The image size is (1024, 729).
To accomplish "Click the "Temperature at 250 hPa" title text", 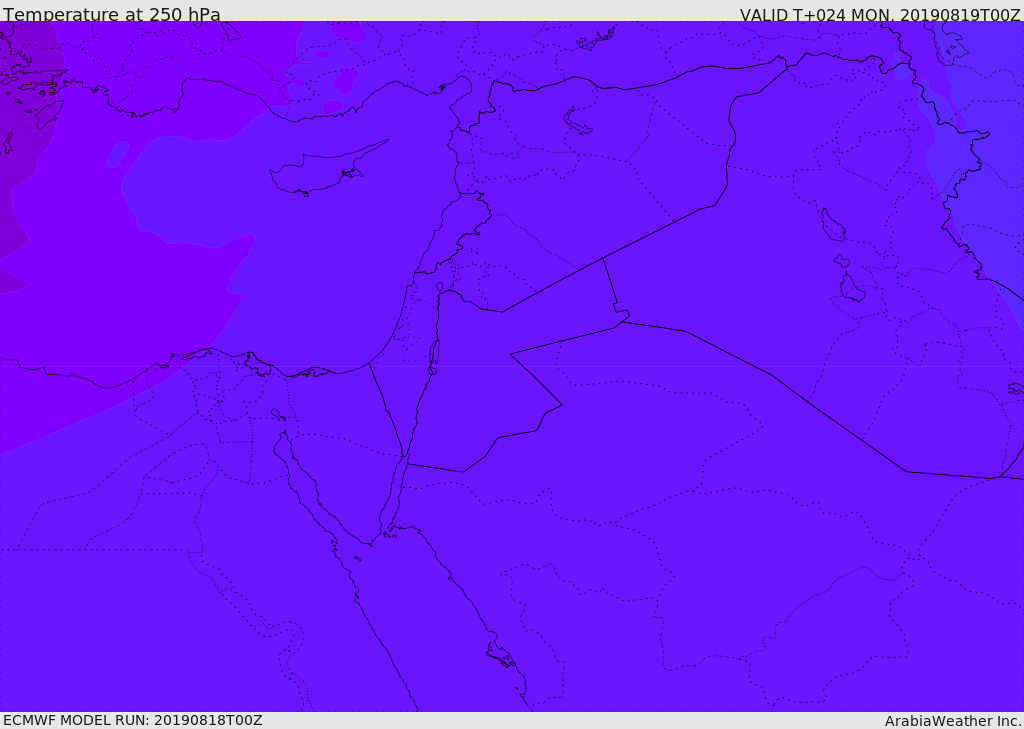I will (112, 14).
